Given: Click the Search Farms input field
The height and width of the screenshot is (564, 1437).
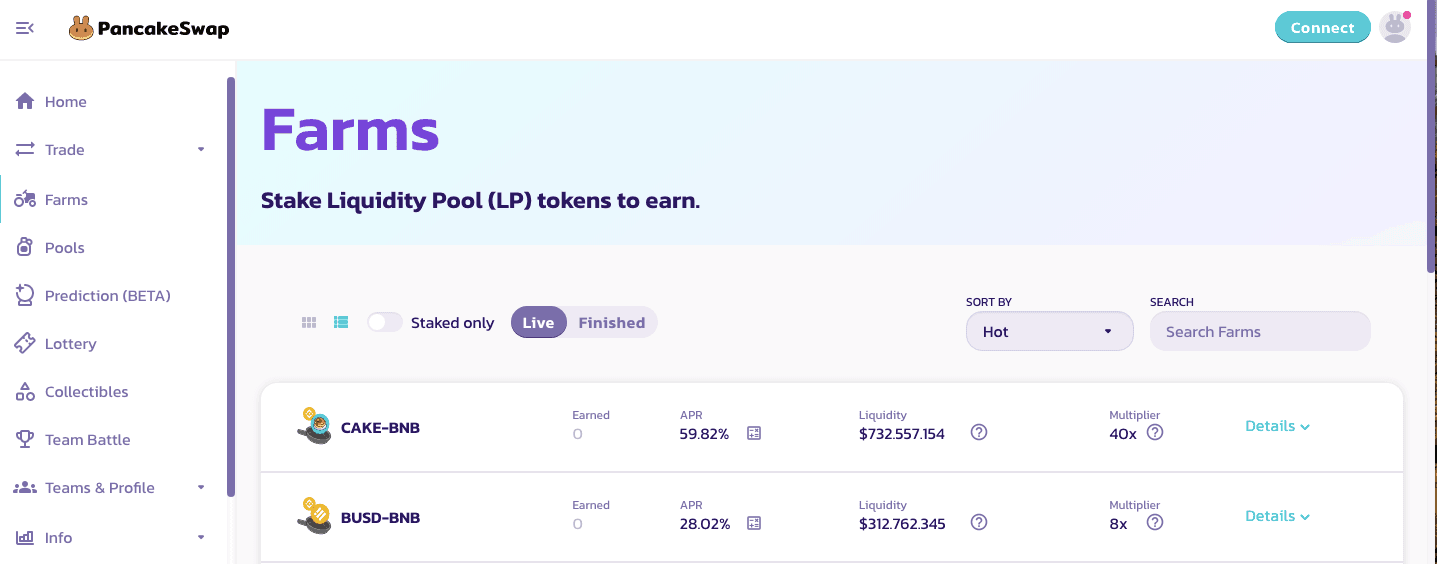Looking at the screenshot, I should click(1260, 331).
